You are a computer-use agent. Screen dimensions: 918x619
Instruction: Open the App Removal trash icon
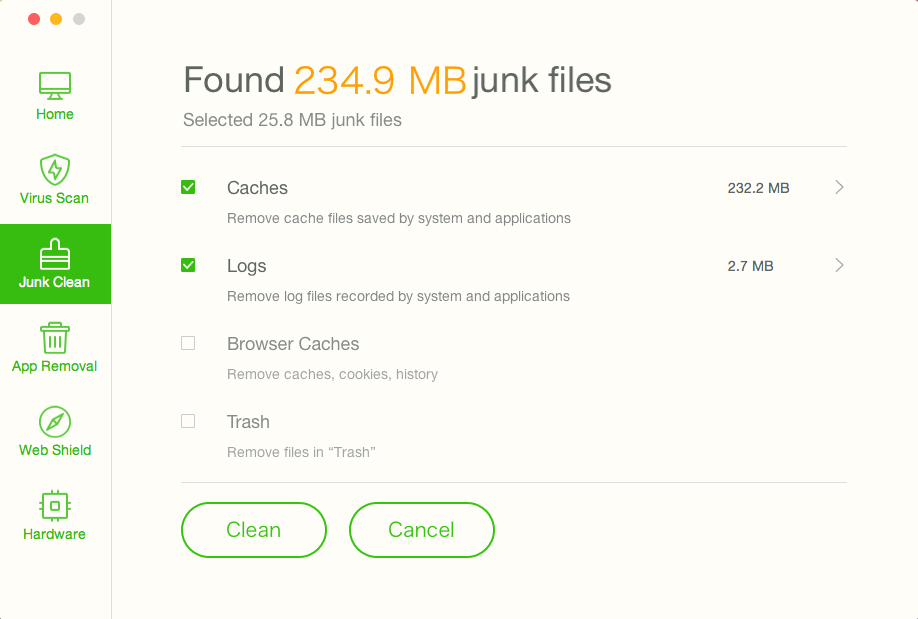(55, 338)
